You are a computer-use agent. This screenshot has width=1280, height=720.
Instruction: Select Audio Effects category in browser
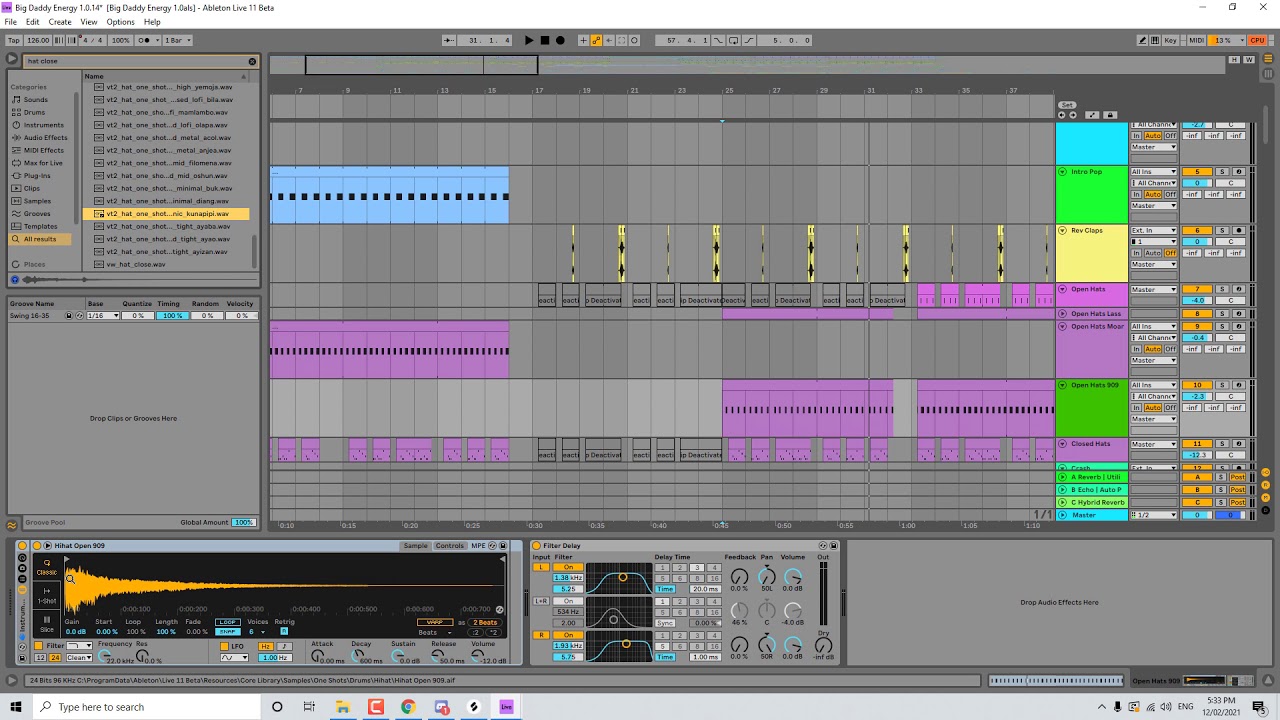pyautogui.click(x=46, y=137)
